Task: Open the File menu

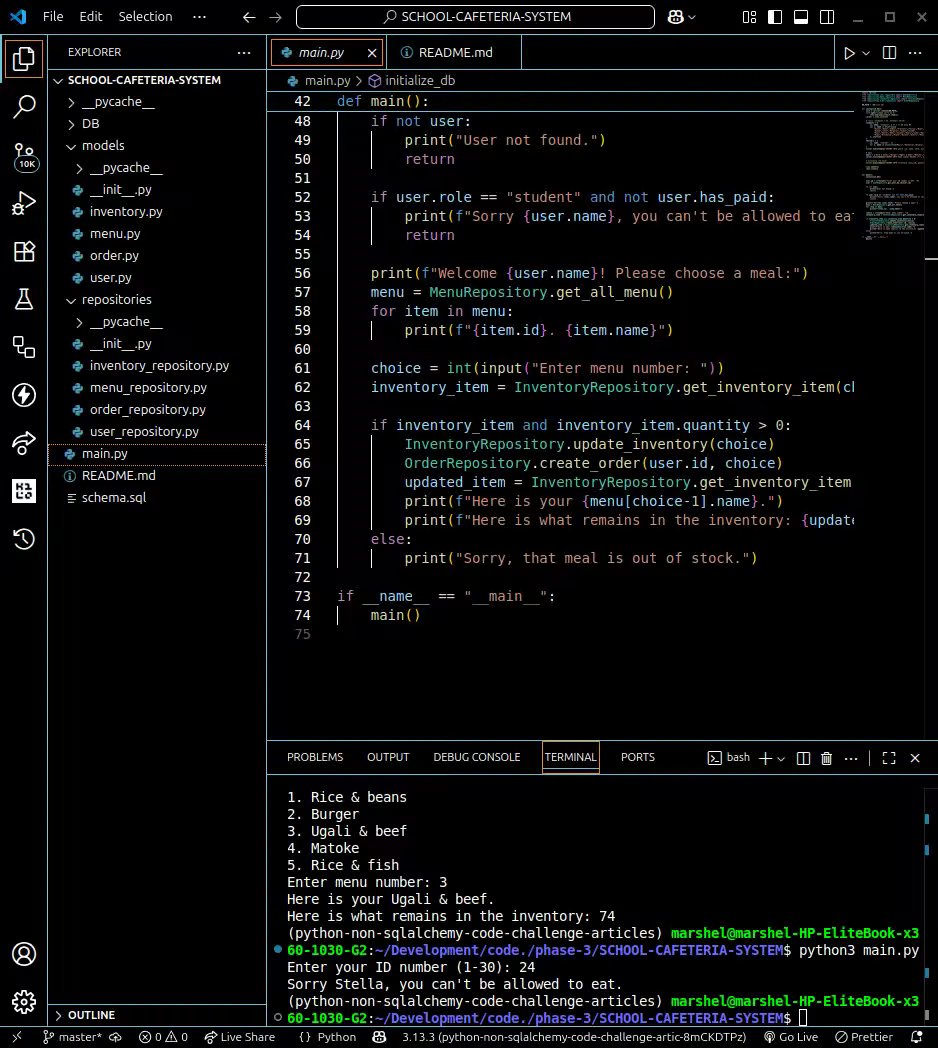Action: tap(53, 17)
